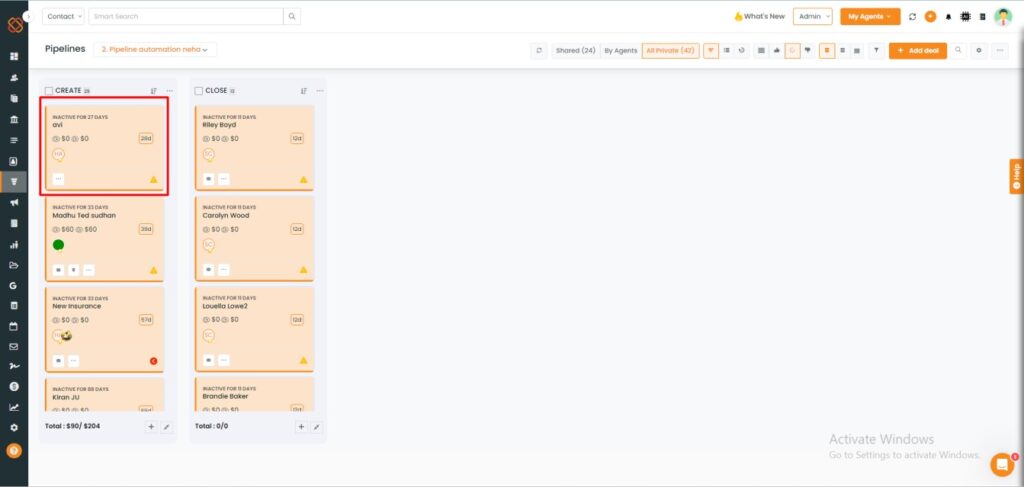Open the user avatar profile menu
The width and height of the screenshot is (1024, 487).
click(x=1002, y=17)
